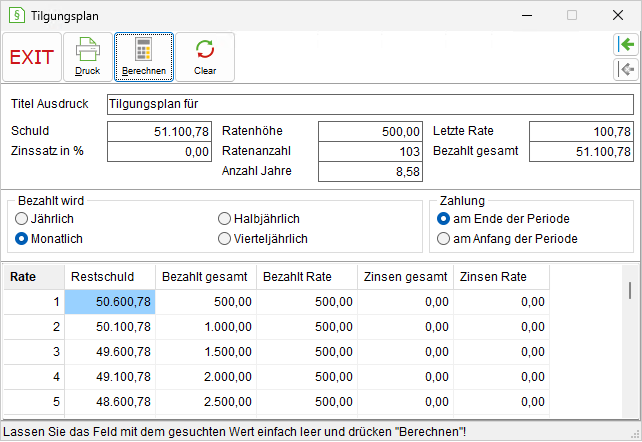Click the Anzahl Jahre field
The image size is (642, 442).
pos(370,171)
